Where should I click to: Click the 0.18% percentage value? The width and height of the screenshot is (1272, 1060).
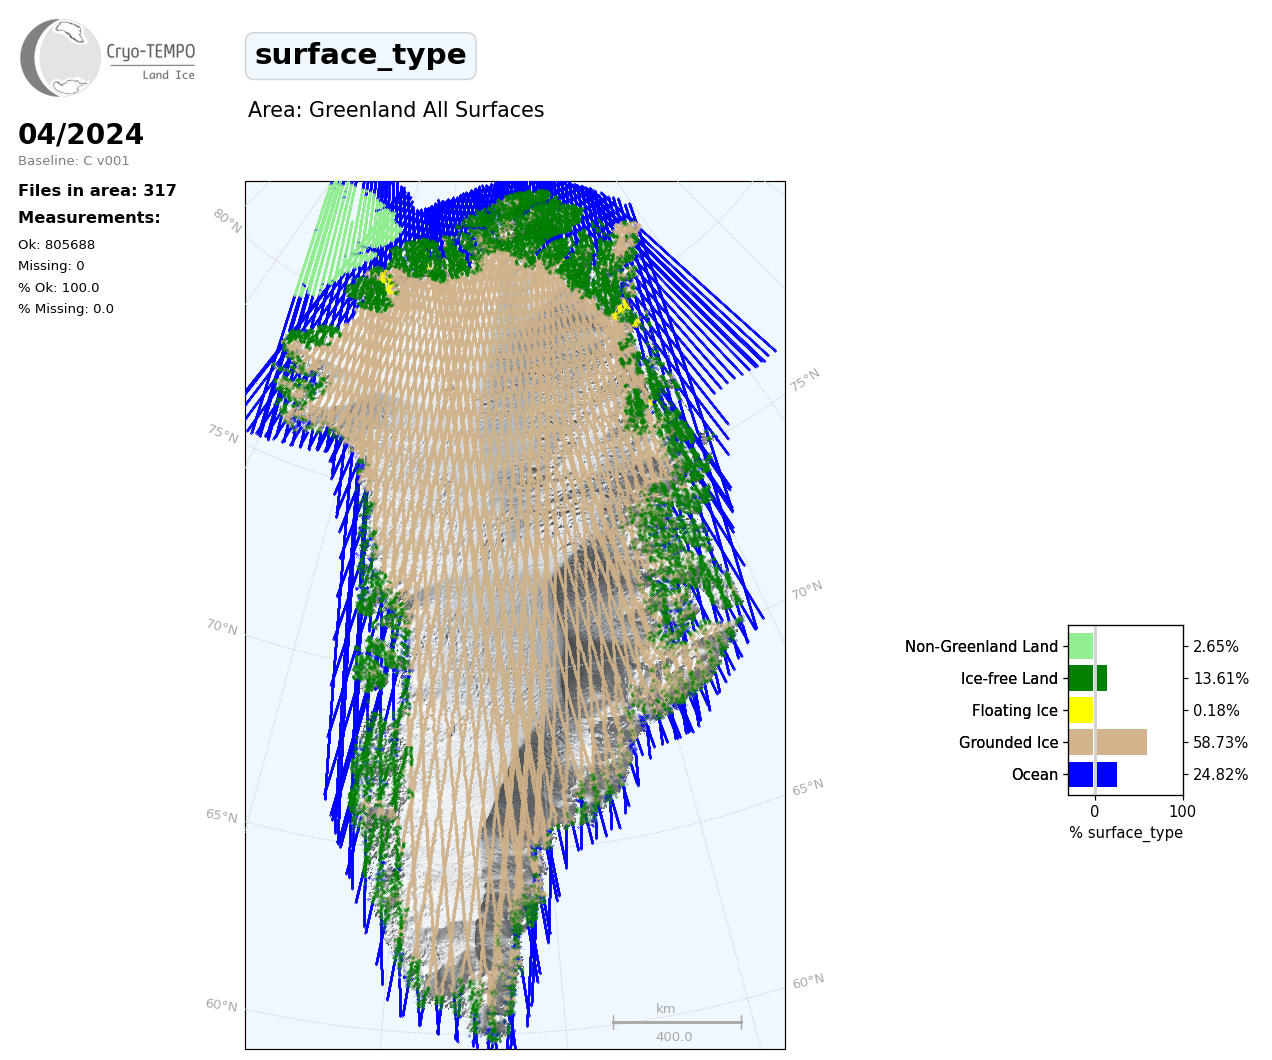click(x=1216, y=711)
